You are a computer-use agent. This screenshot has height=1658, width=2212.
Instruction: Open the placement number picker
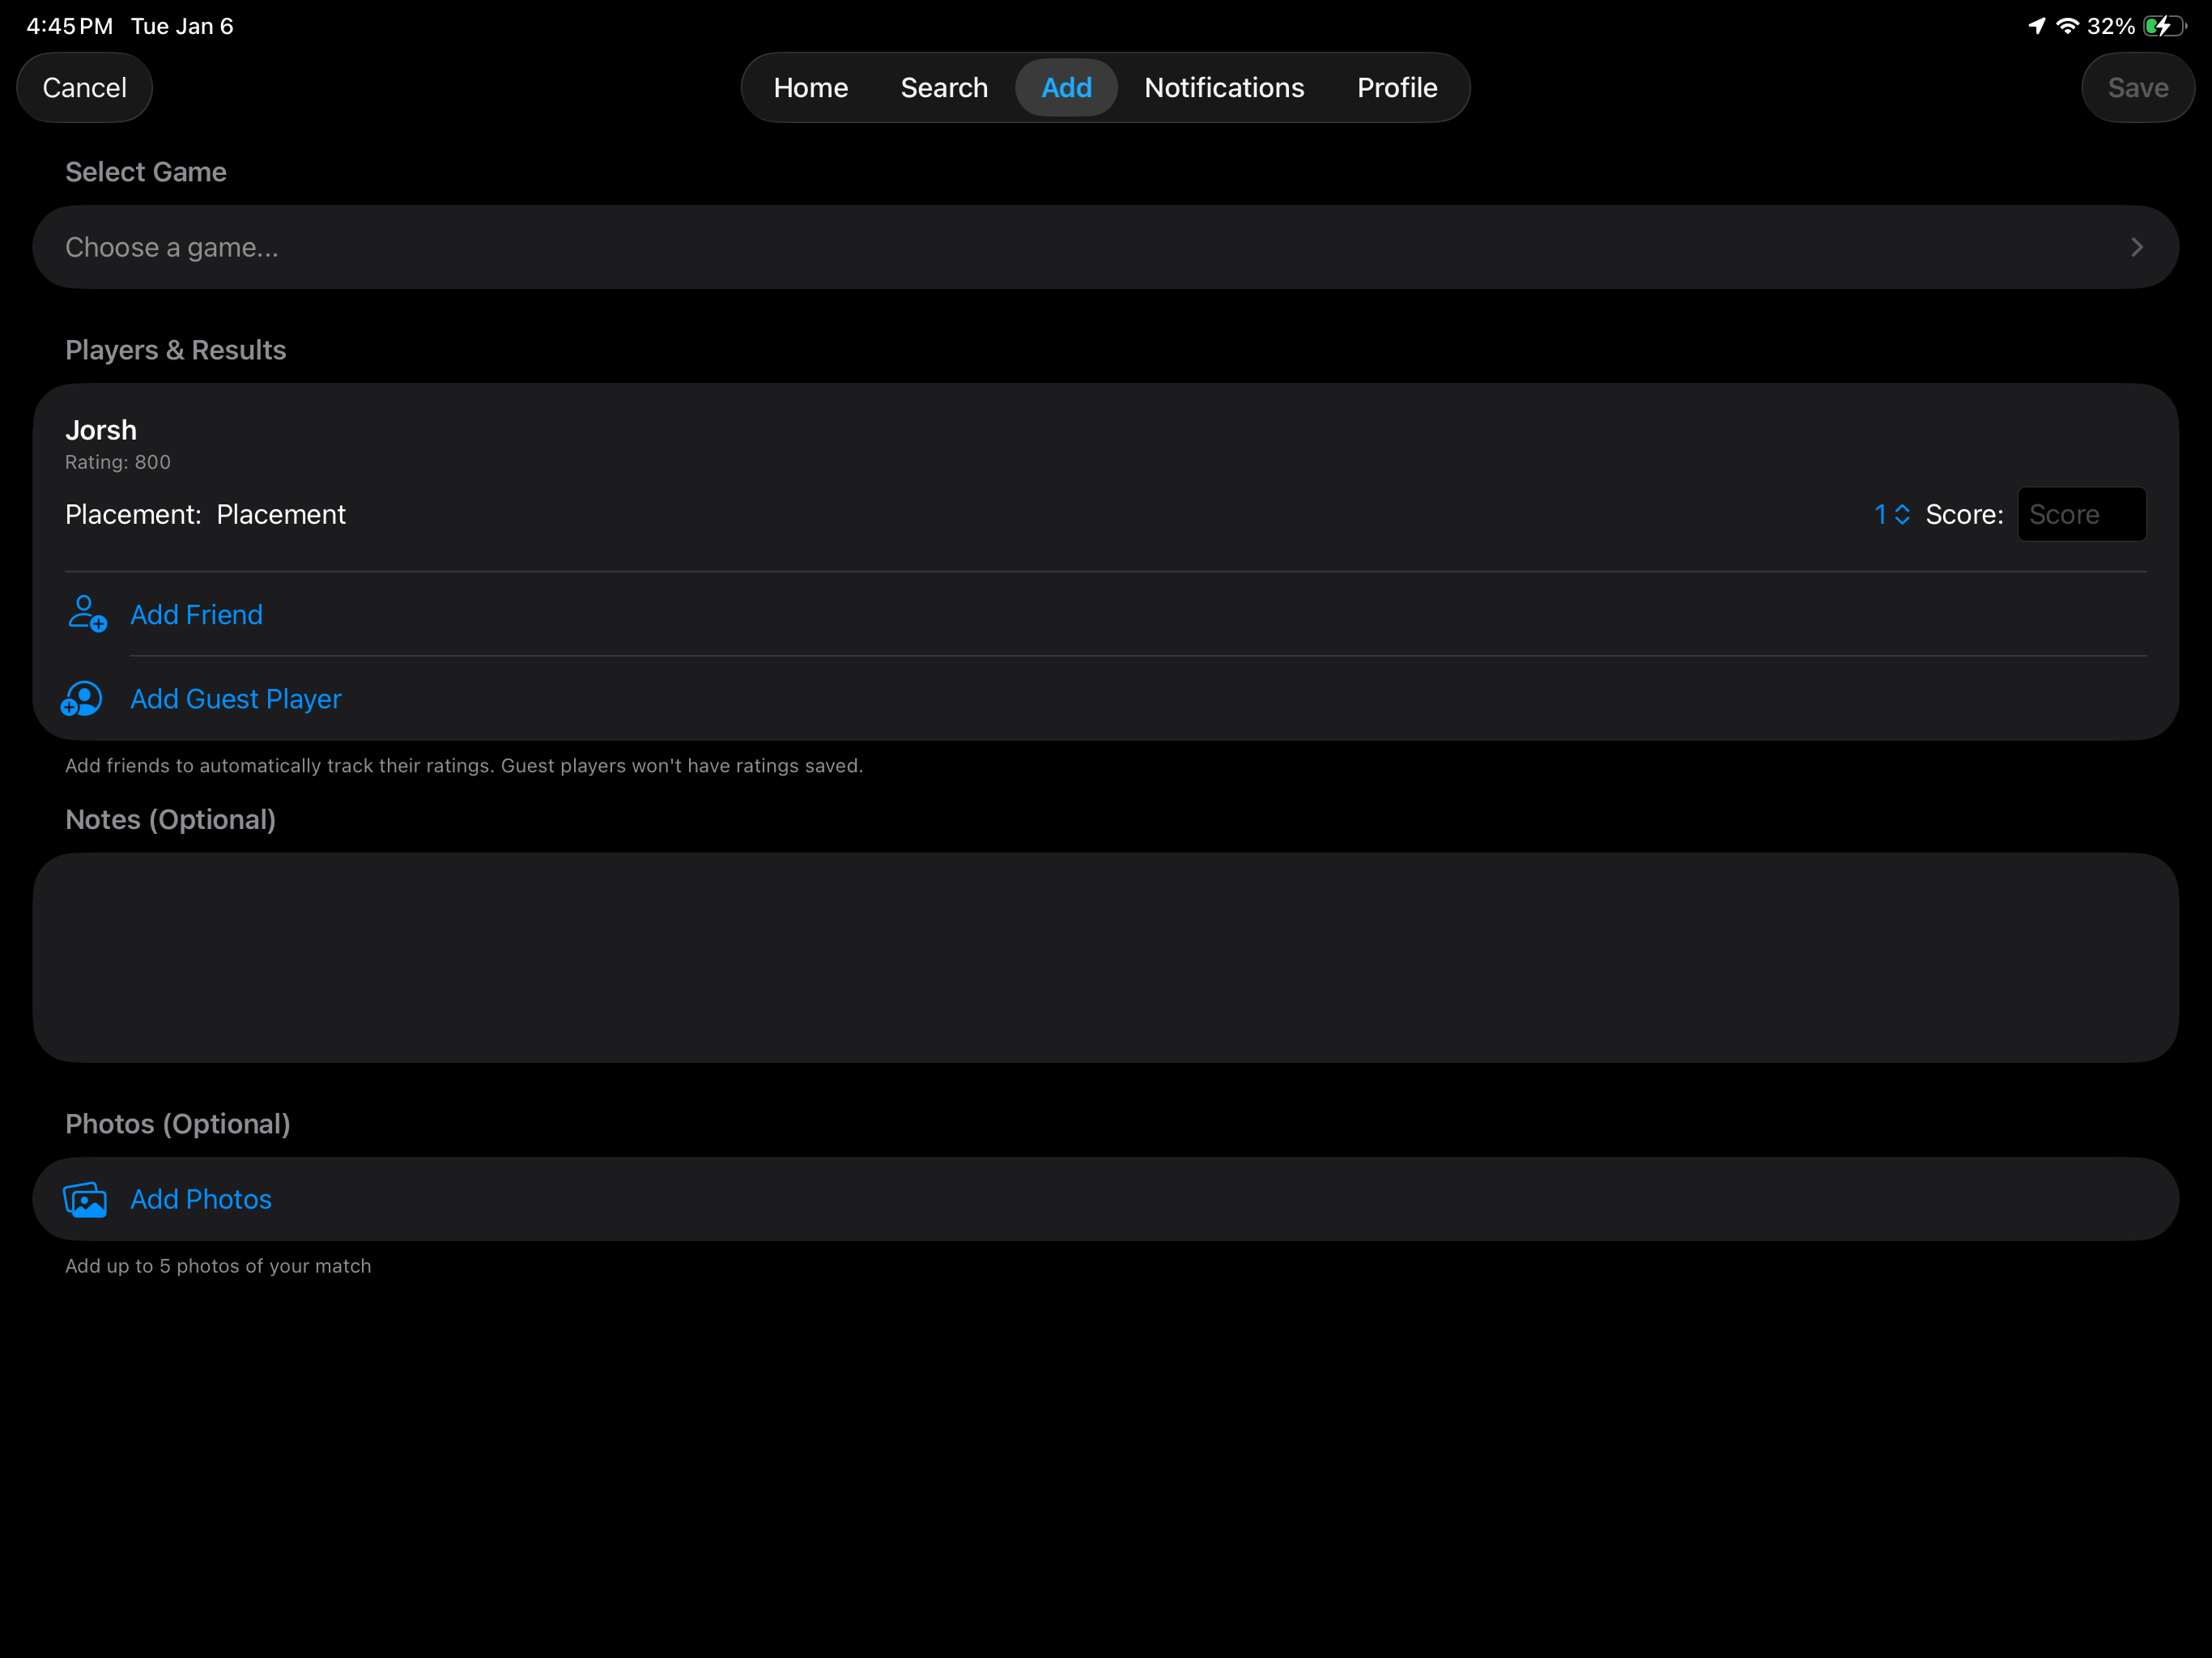point(1892,514)
